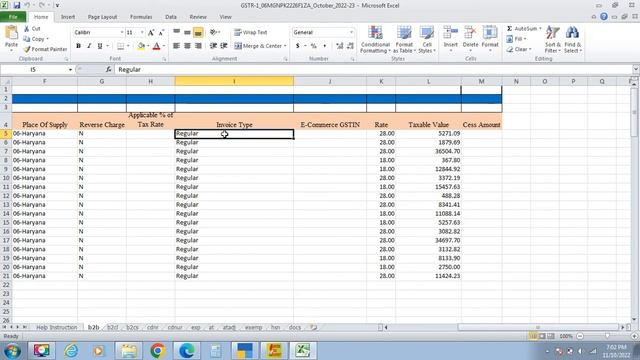640x360 pixels.
Task: Click the Windows Start button
Action: [12, 351]
